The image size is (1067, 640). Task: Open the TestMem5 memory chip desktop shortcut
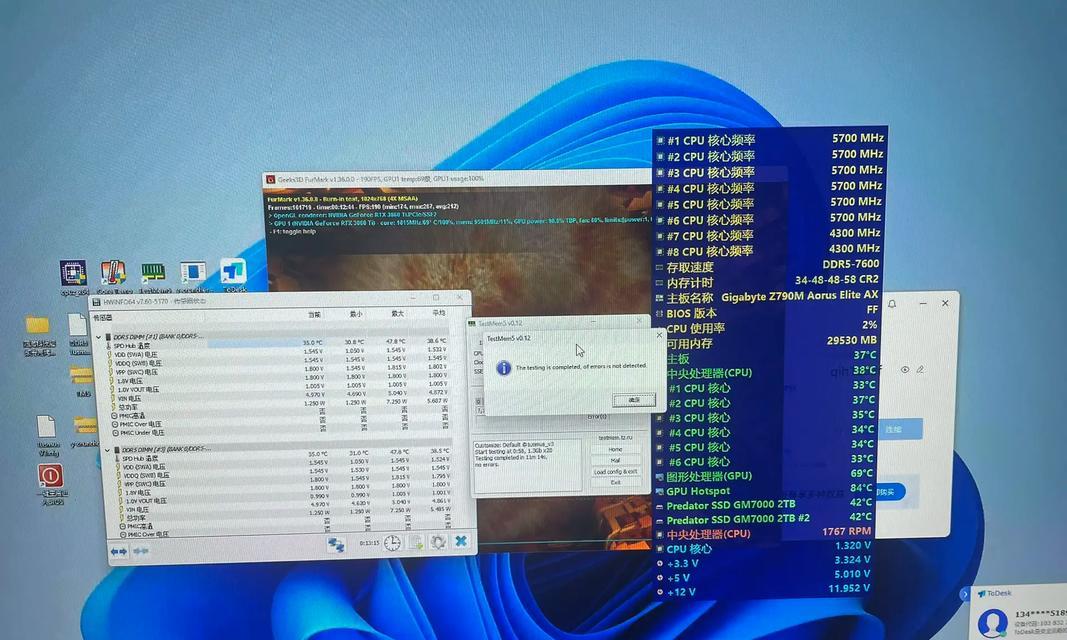point(153,273)
